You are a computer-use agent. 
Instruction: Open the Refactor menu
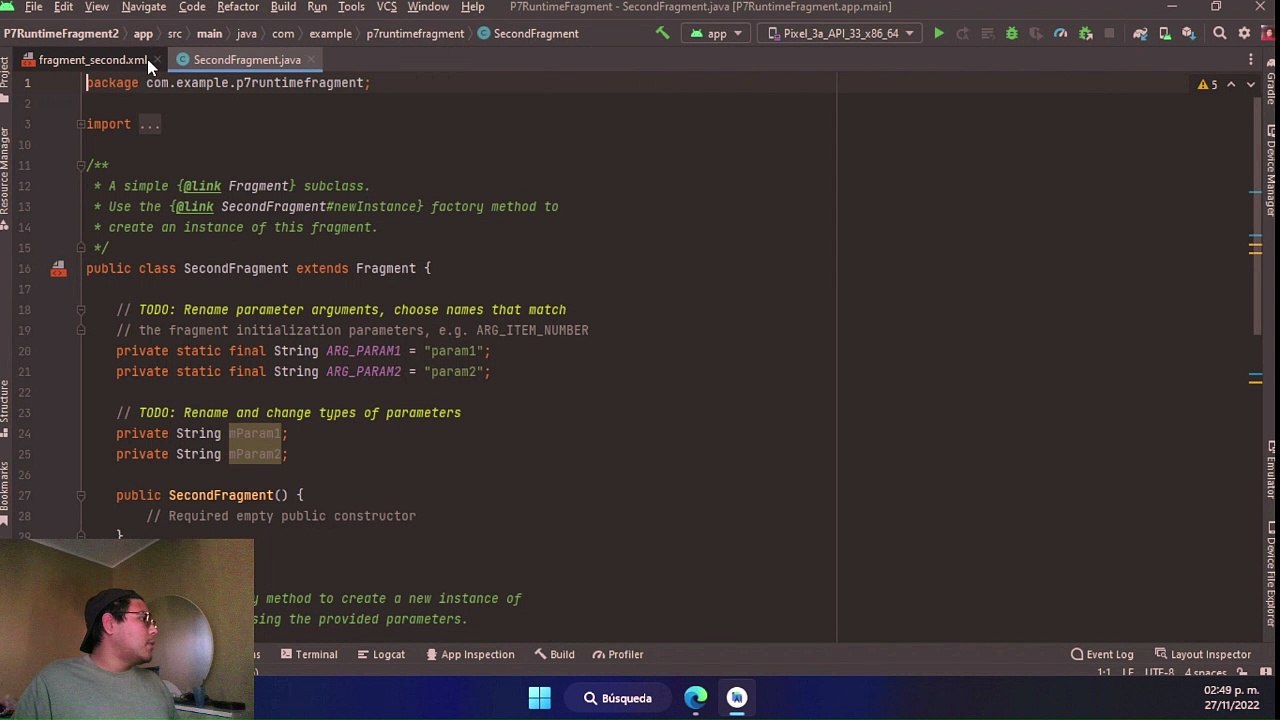238,7
